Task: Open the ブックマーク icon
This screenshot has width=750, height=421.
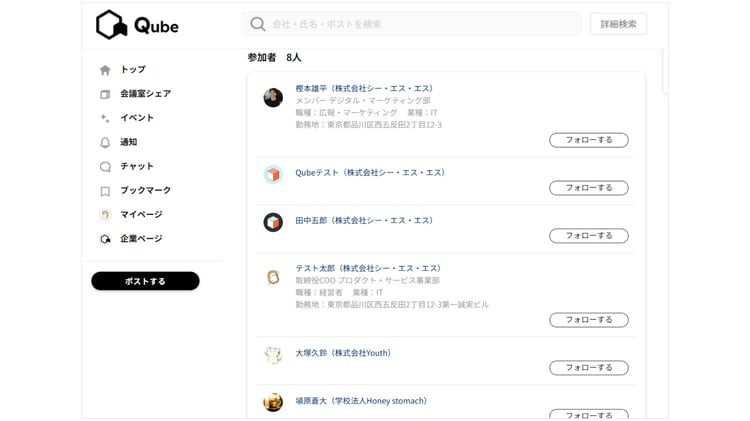Action: [105, 190]
